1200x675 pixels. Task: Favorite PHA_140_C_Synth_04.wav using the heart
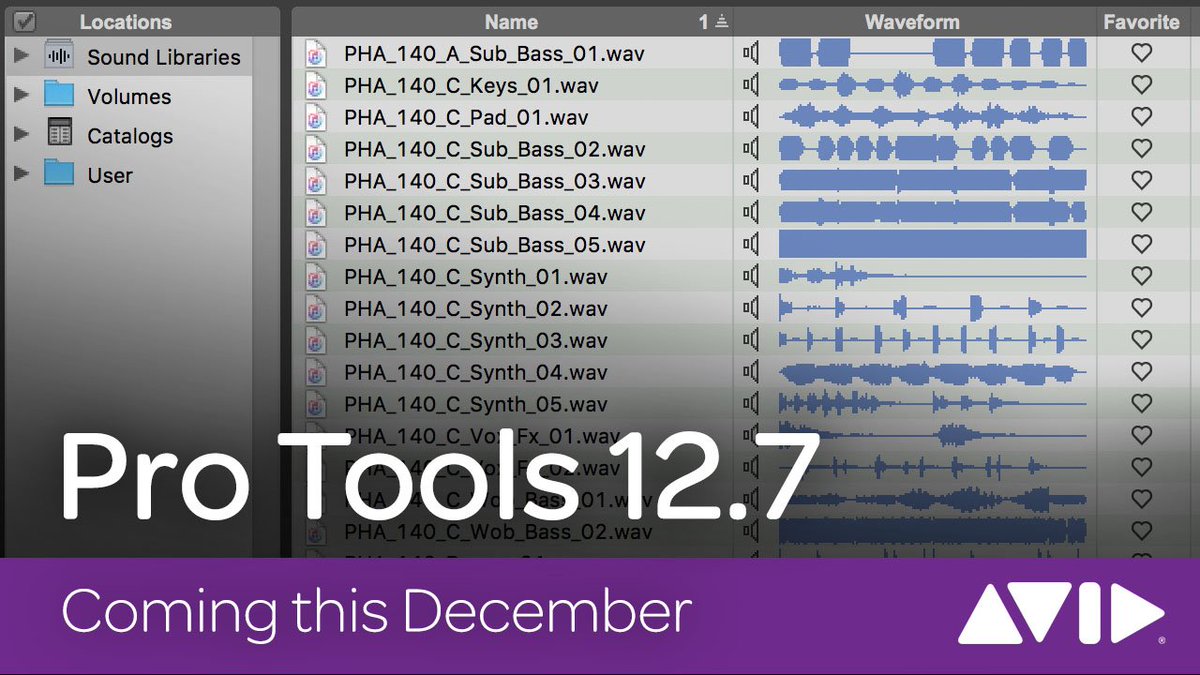pos(1141,372)
